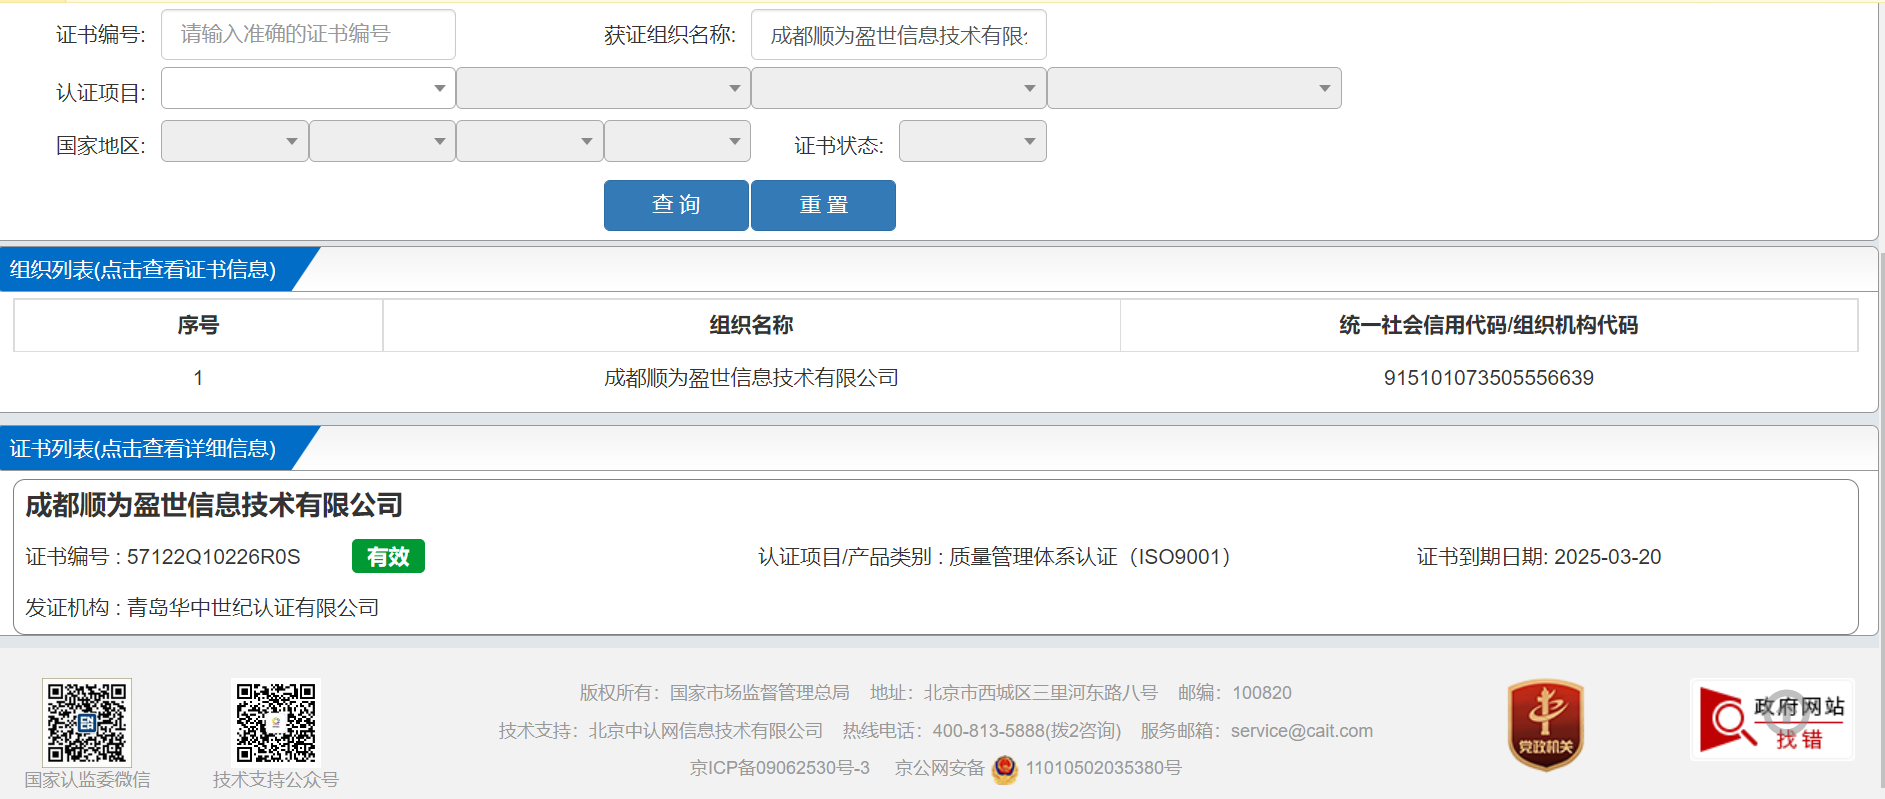Image resolution: width=1885 pixels, height=799 pixels.
Task: Click the 统一社会信用代码 column header
Action: 1489,325
